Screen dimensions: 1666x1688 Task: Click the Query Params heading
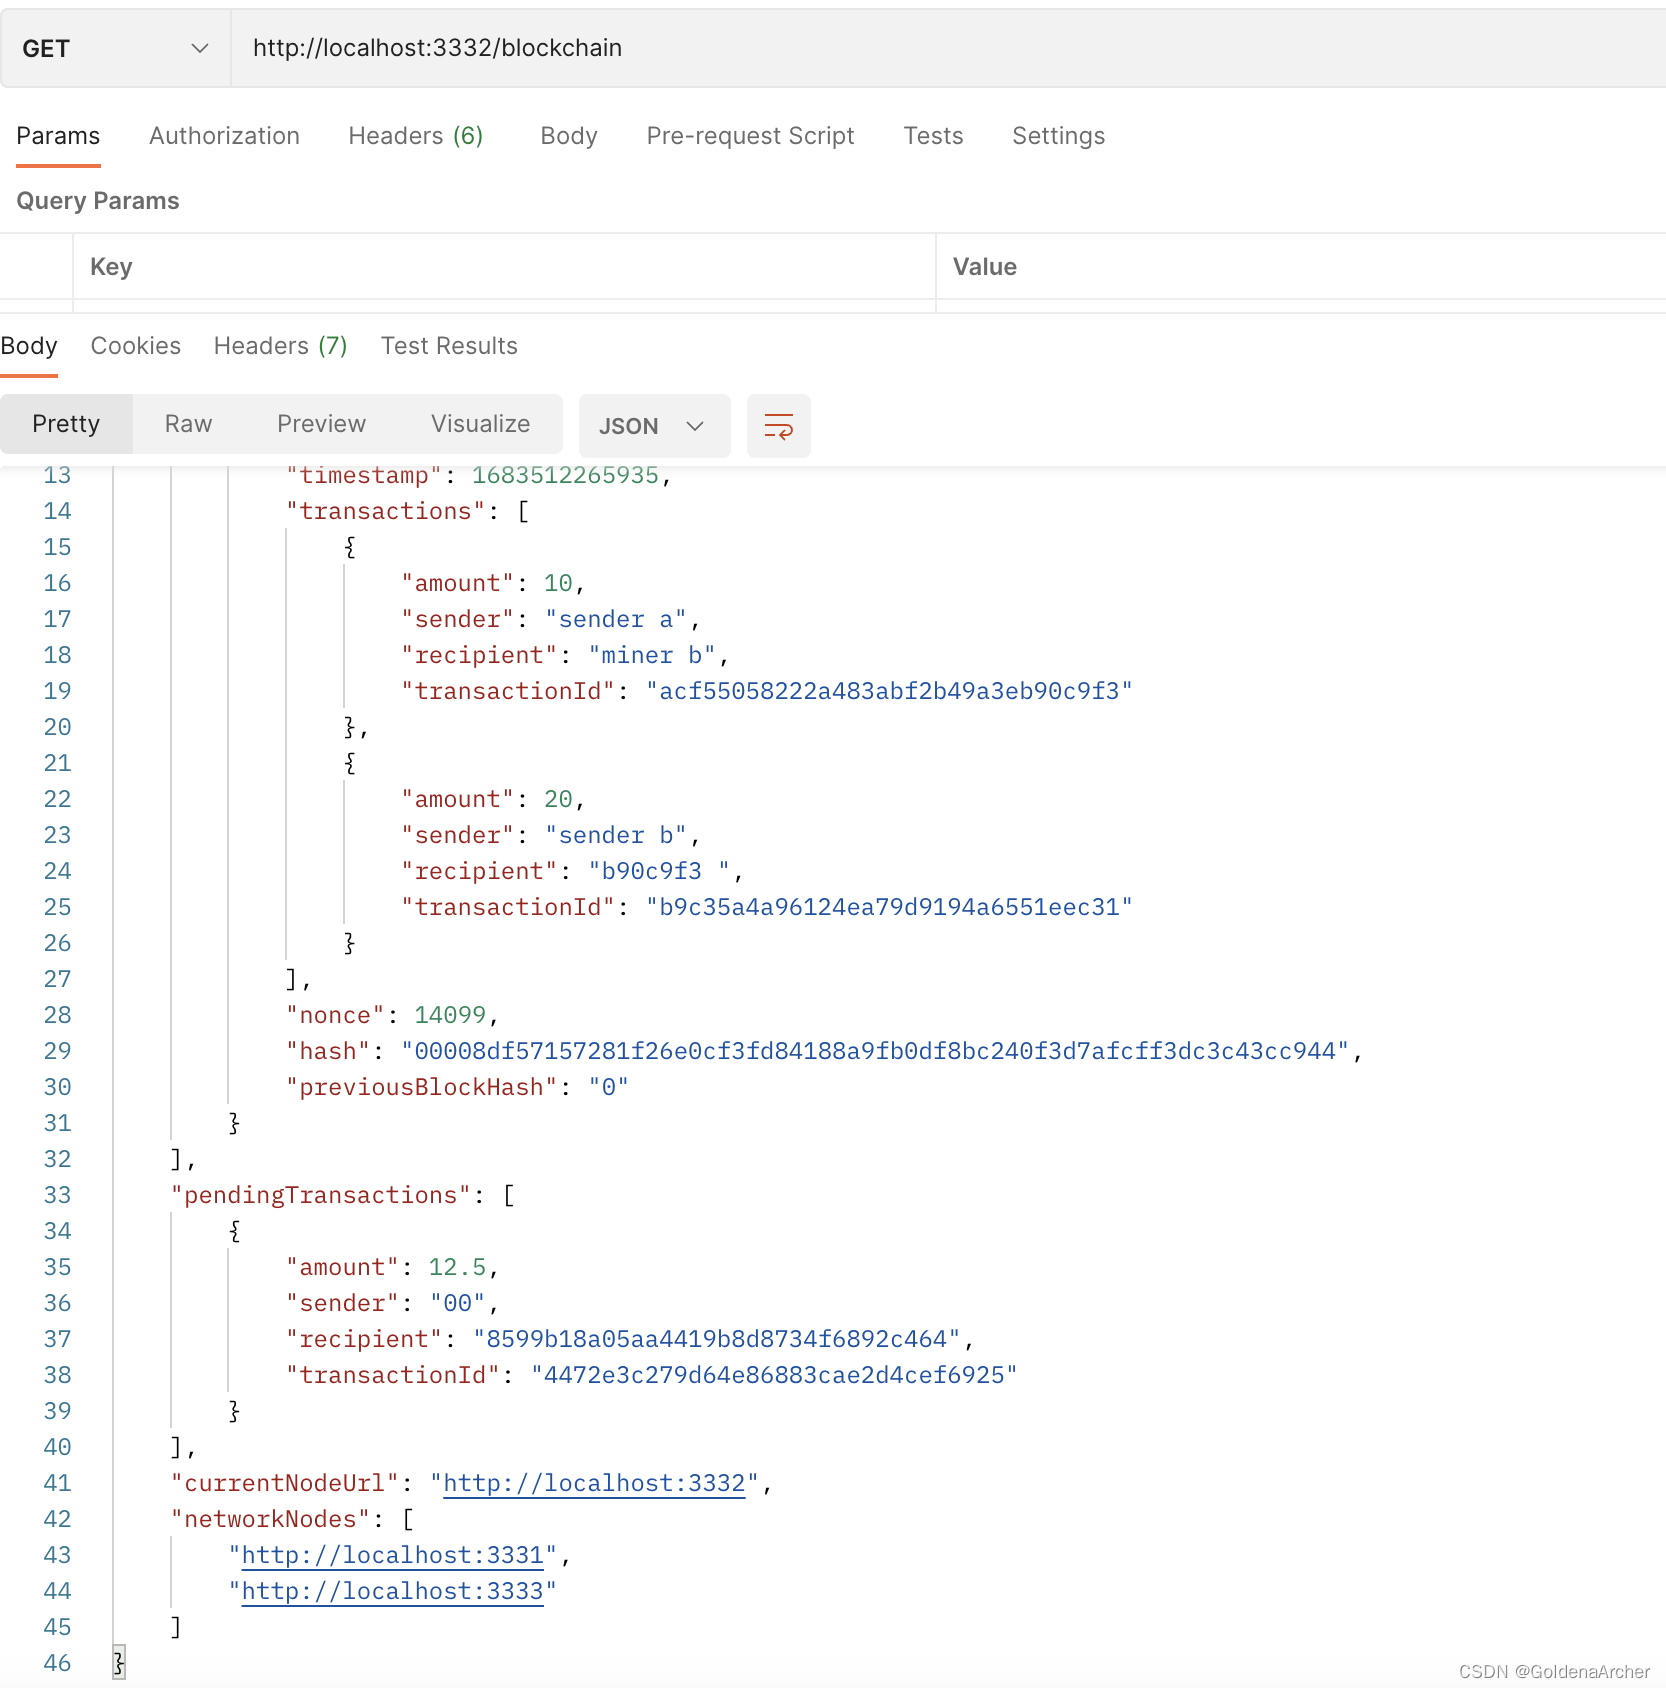click(x=98, y=201)
